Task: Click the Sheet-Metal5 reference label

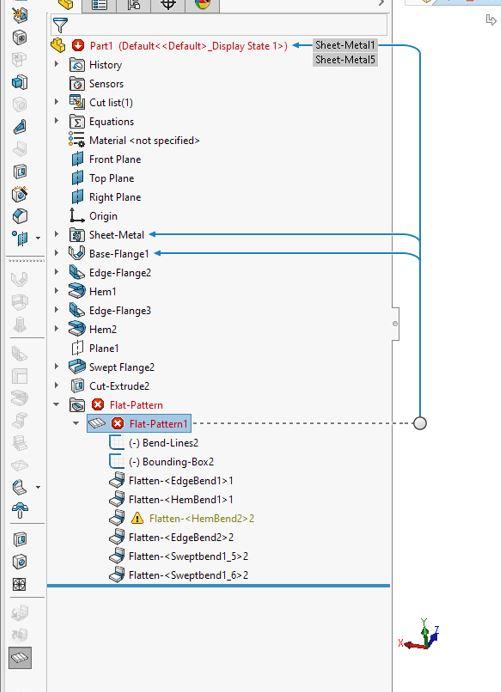Action: tap(345, 59)
